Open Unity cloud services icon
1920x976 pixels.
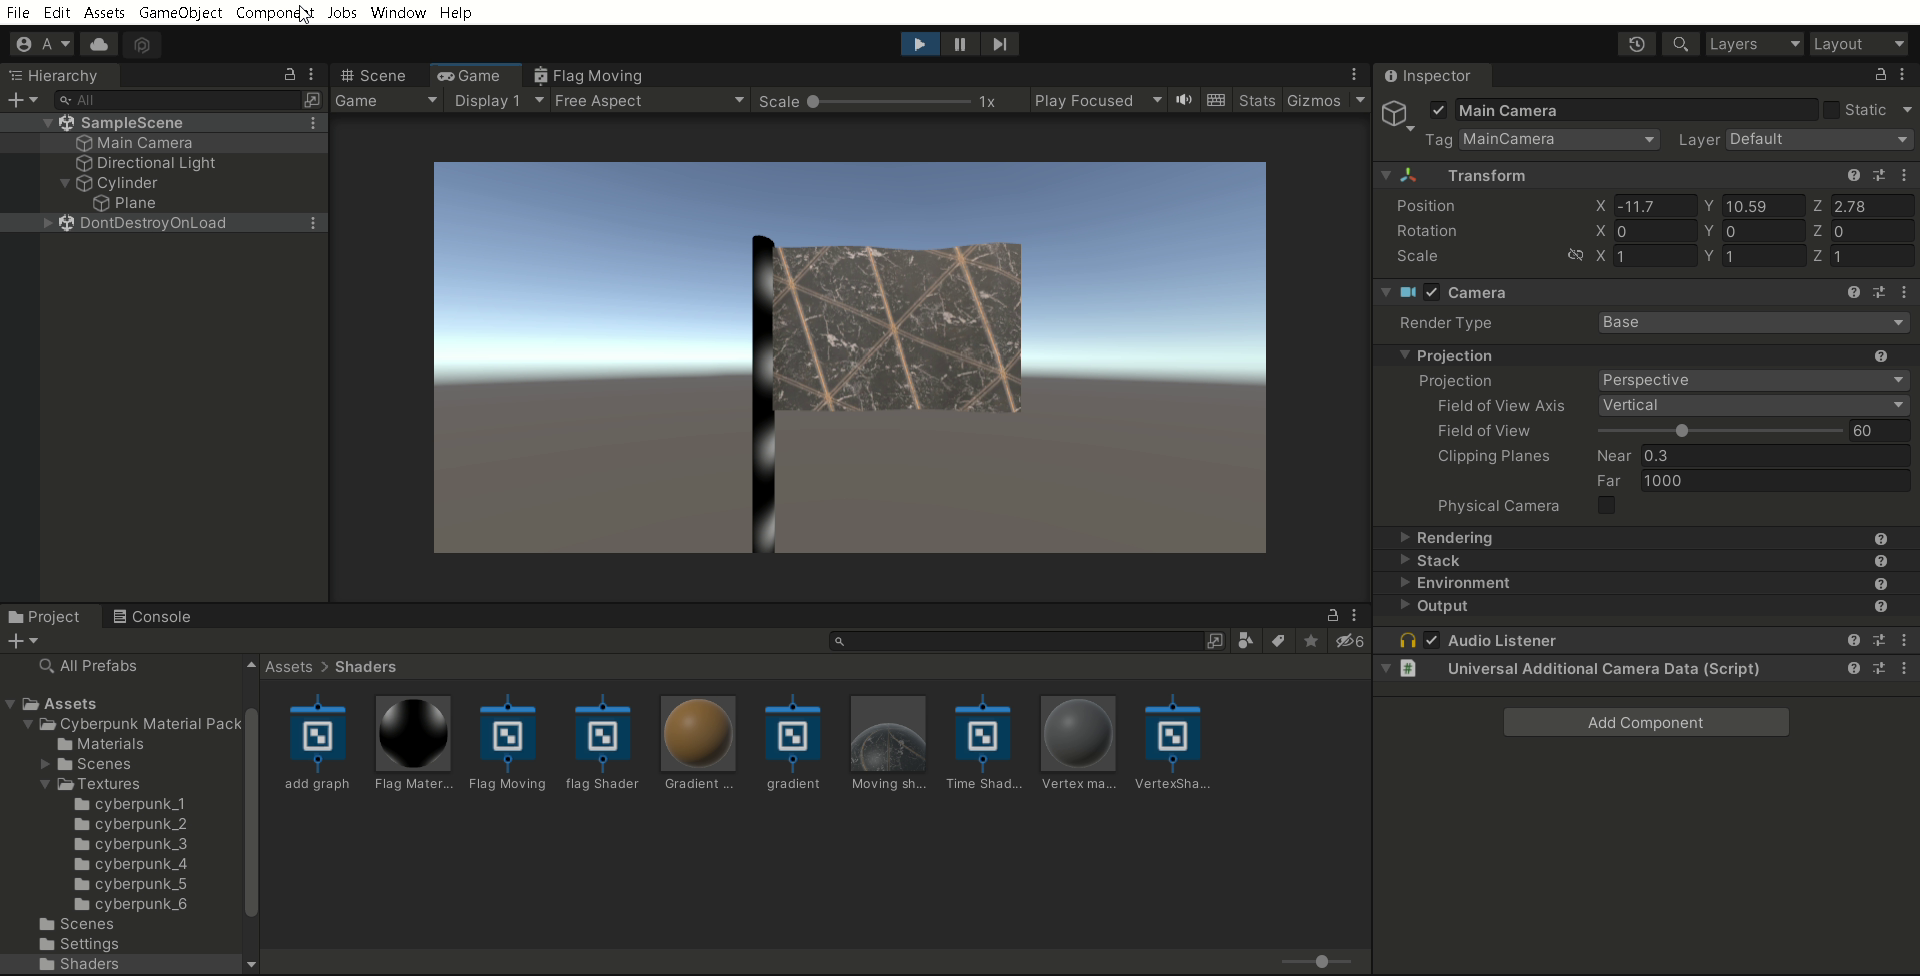[x=99, y=44]
